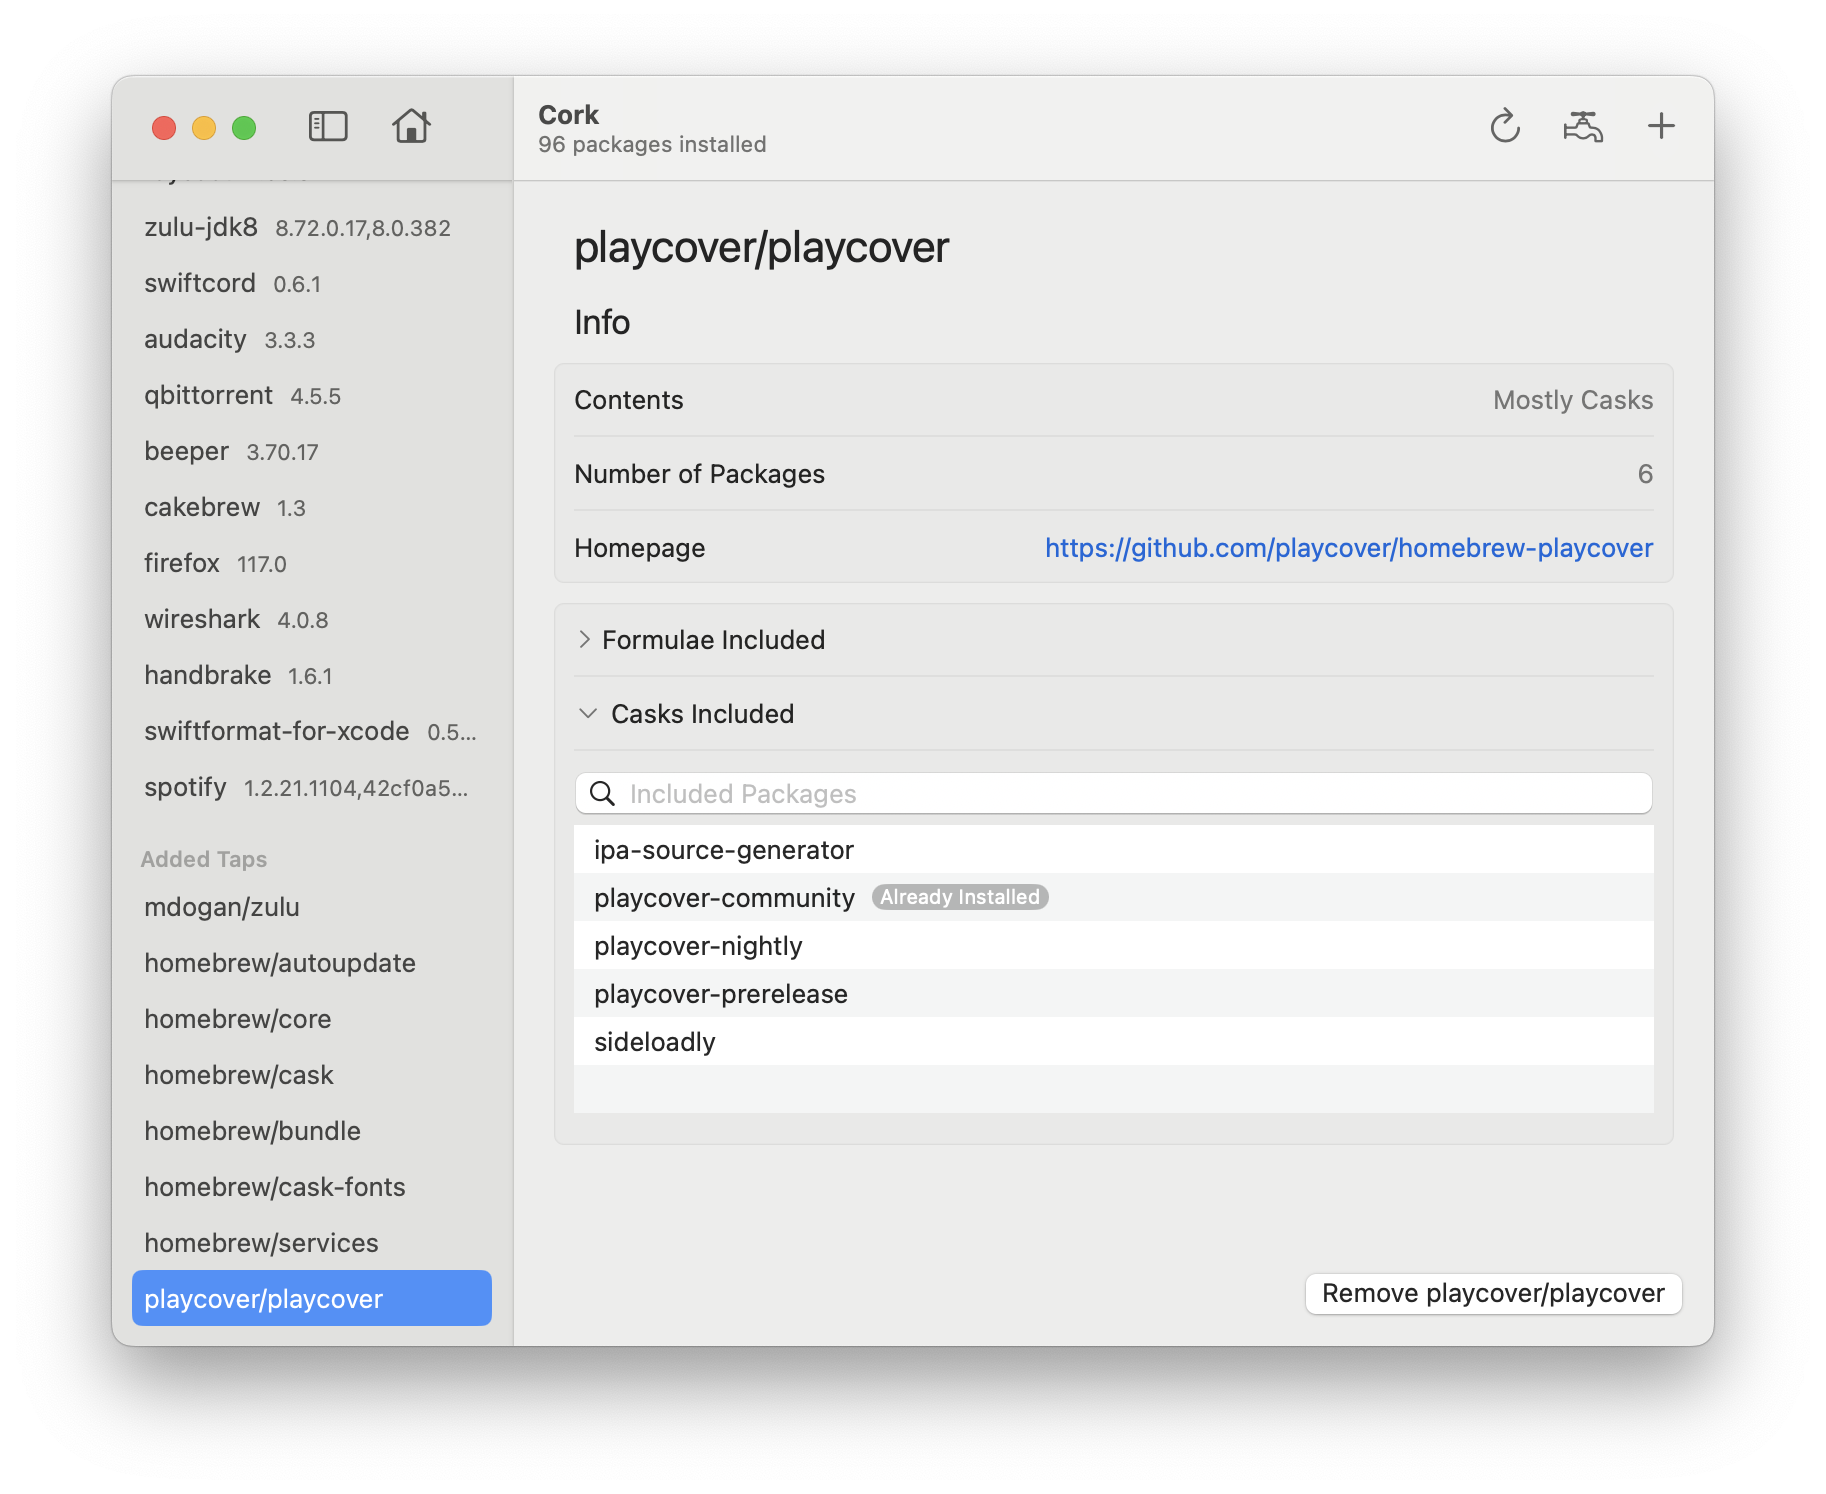
Task: Click the plus icon to install package
Action: pyautogui.click(x=1661, y=126)
